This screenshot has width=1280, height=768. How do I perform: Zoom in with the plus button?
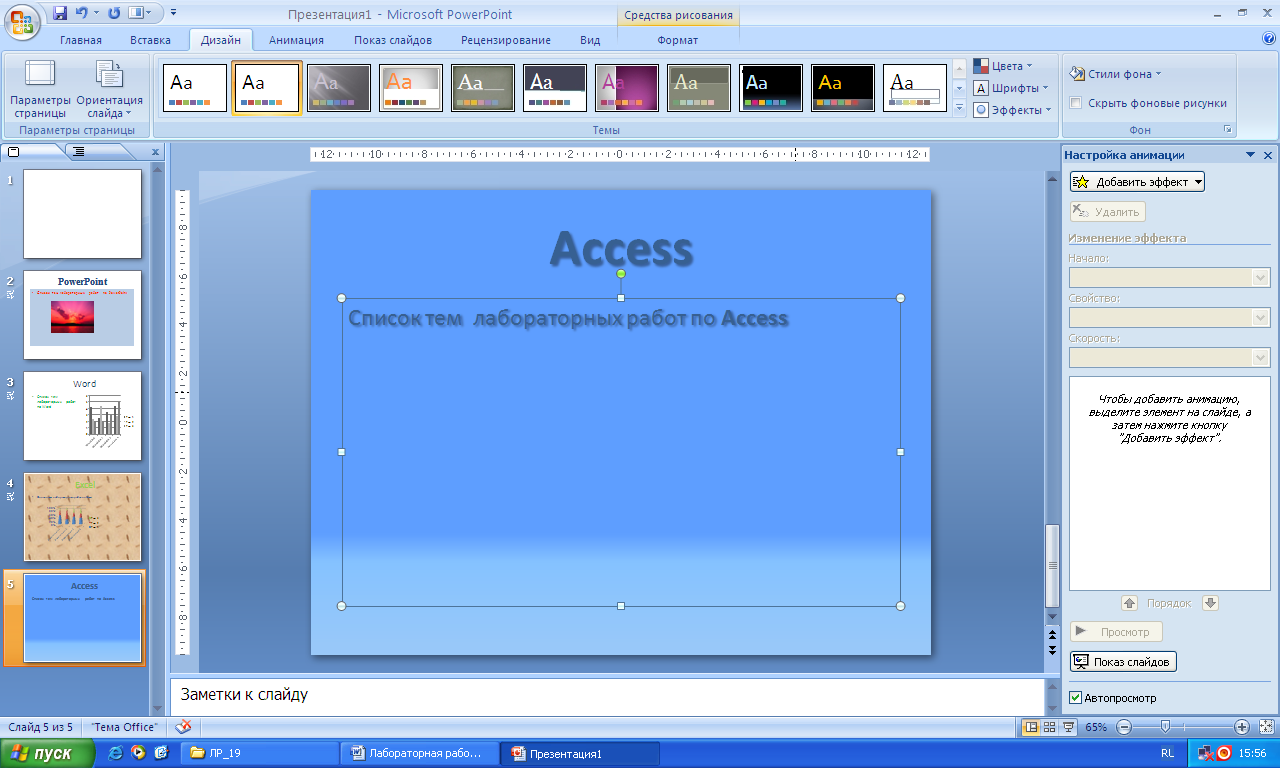tap(1241, 727)
